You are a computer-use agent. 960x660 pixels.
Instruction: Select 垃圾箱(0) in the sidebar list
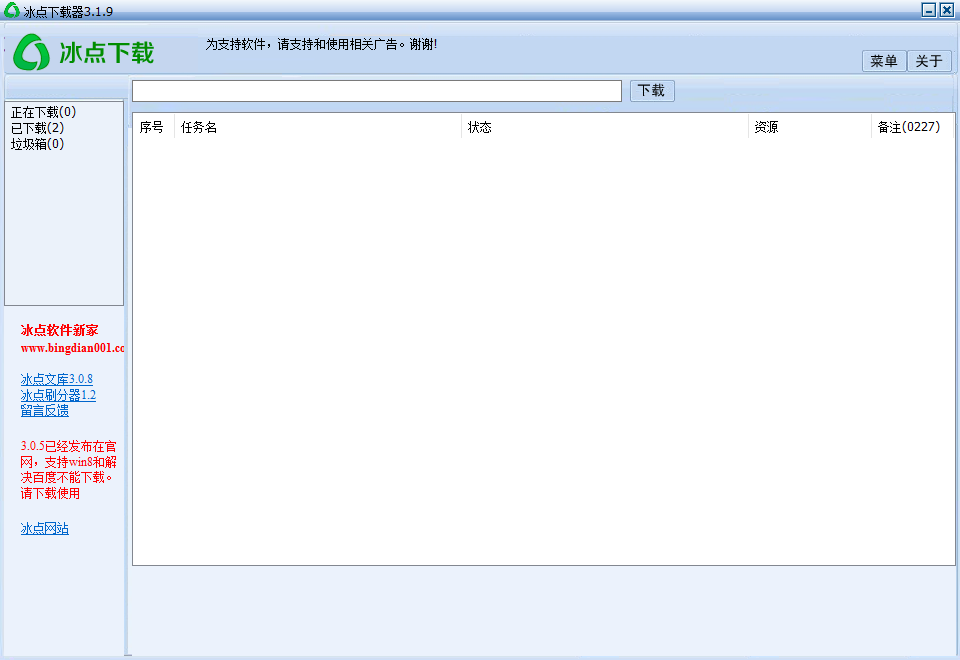point(37,144)
